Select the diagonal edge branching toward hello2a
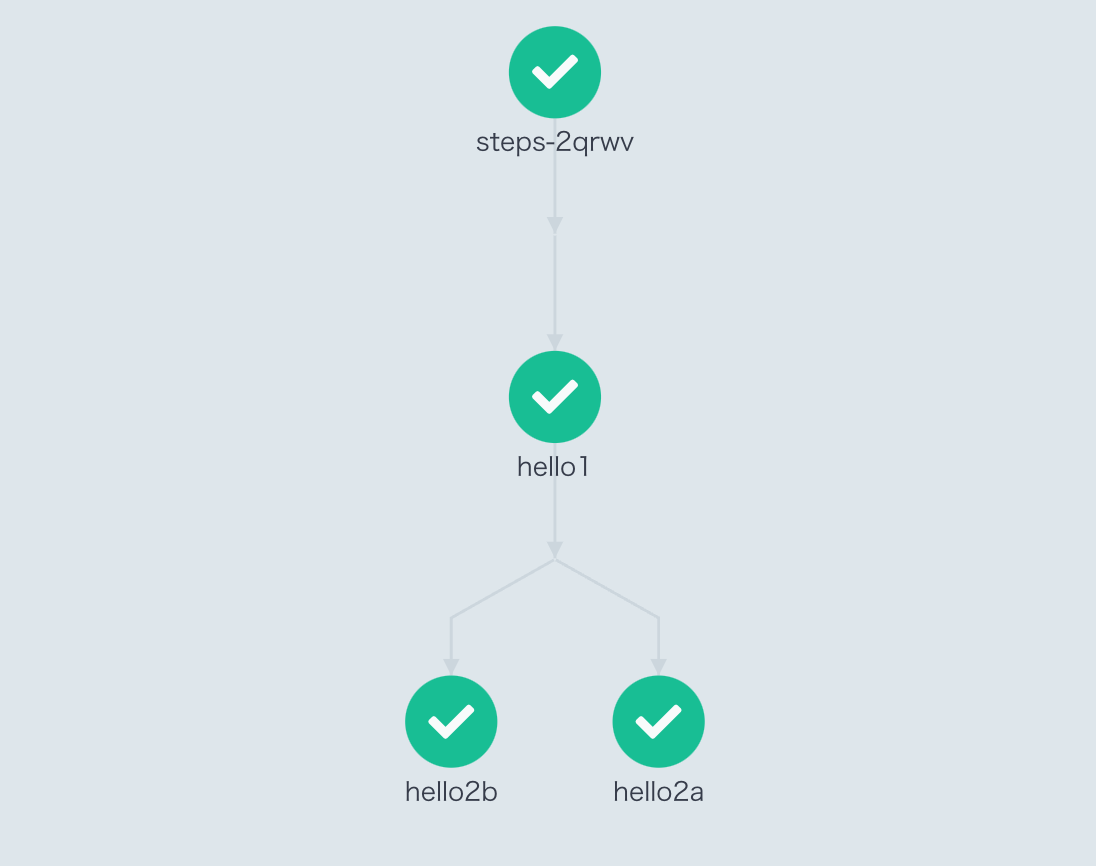1096x866 pixels. 607,588
